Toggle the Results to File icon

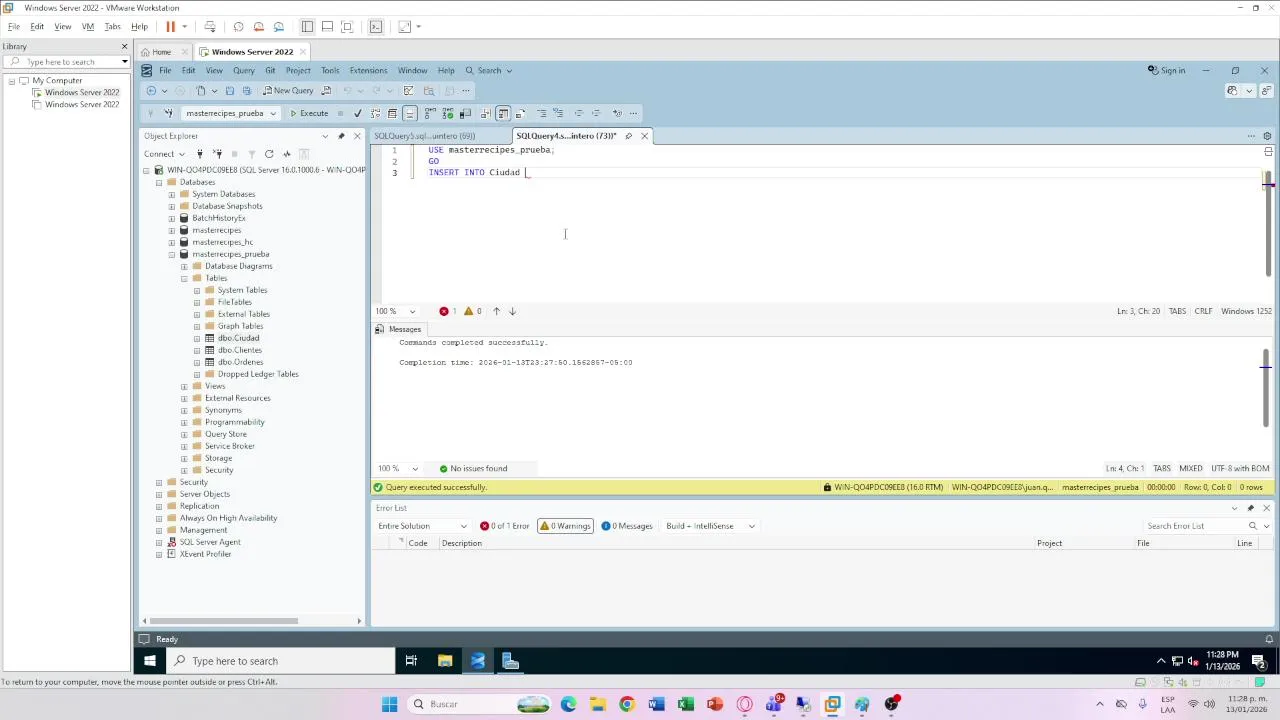[521, 113]
